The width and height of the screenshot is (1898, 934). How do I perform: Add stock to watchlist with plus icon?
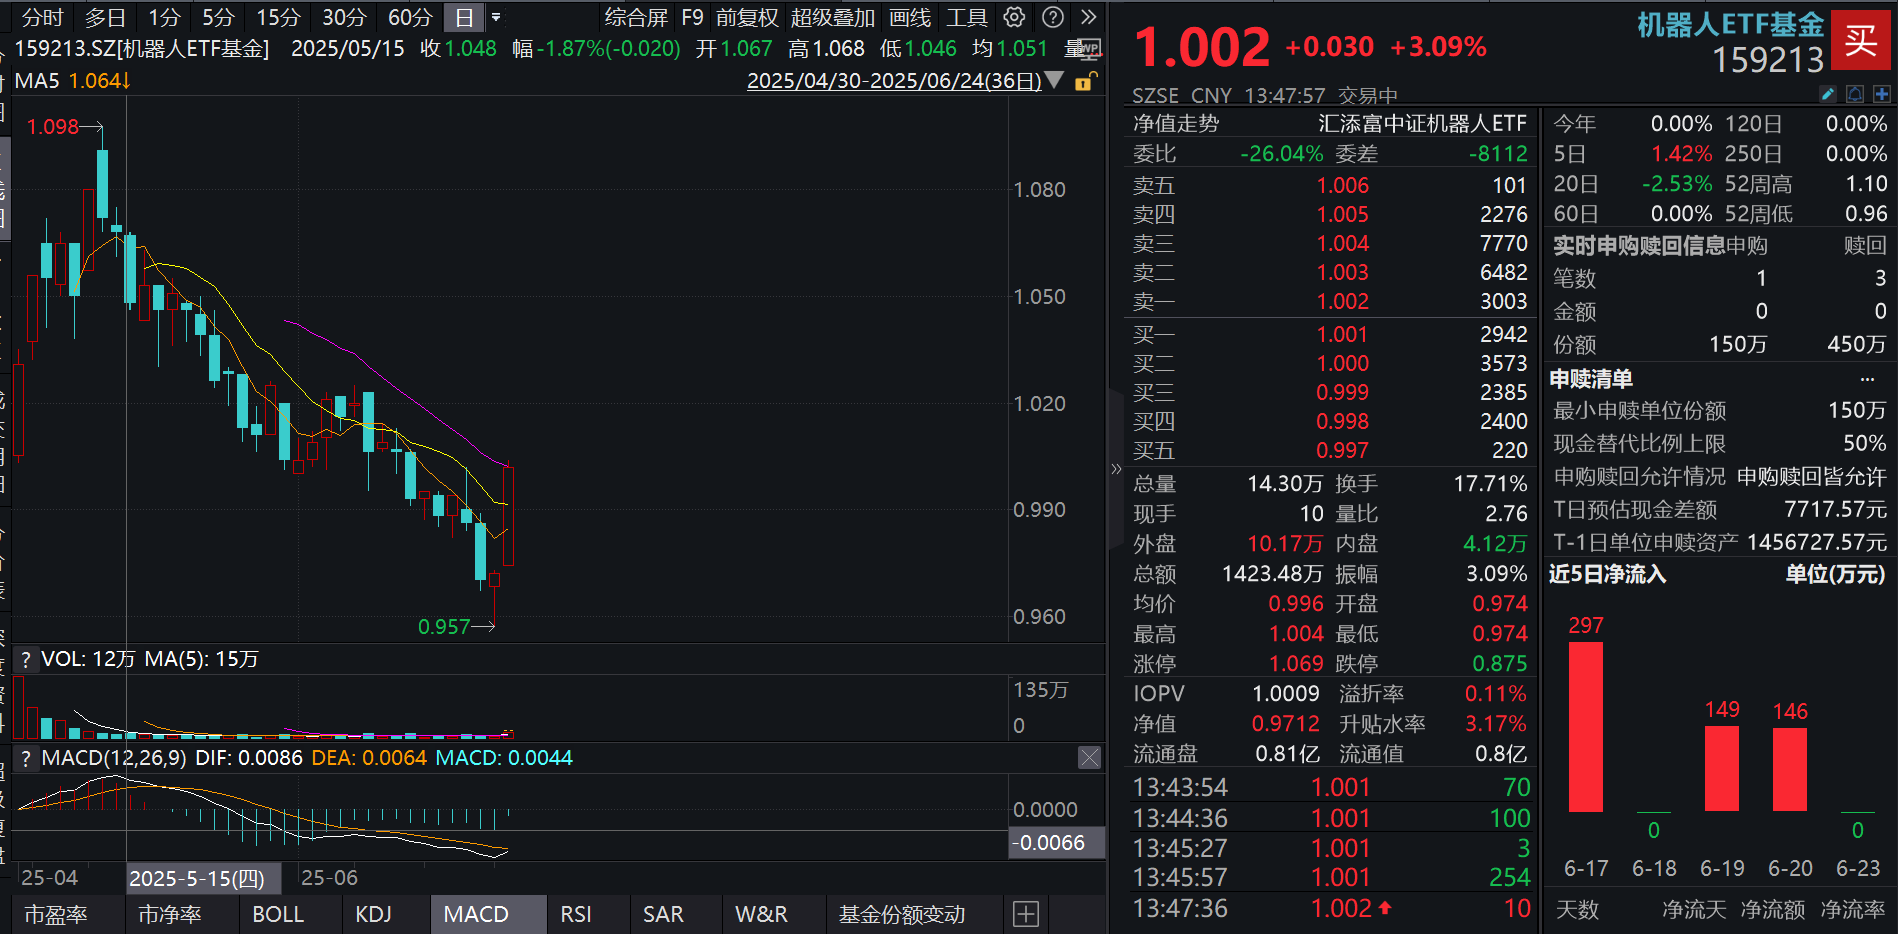coord(1881,94)
